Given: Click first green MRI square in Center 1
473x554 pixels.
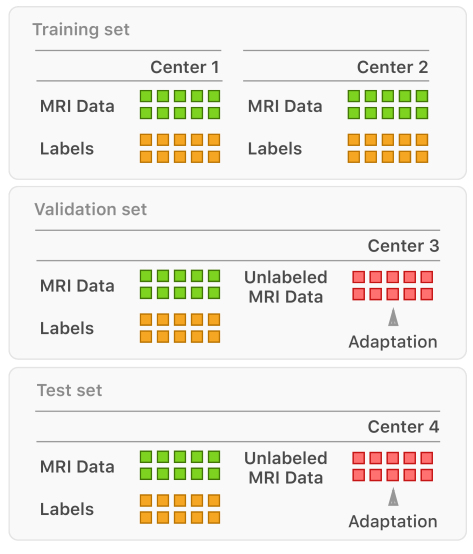Looking at the screenshot, I should pyautogui.click(x=146, y=96).
